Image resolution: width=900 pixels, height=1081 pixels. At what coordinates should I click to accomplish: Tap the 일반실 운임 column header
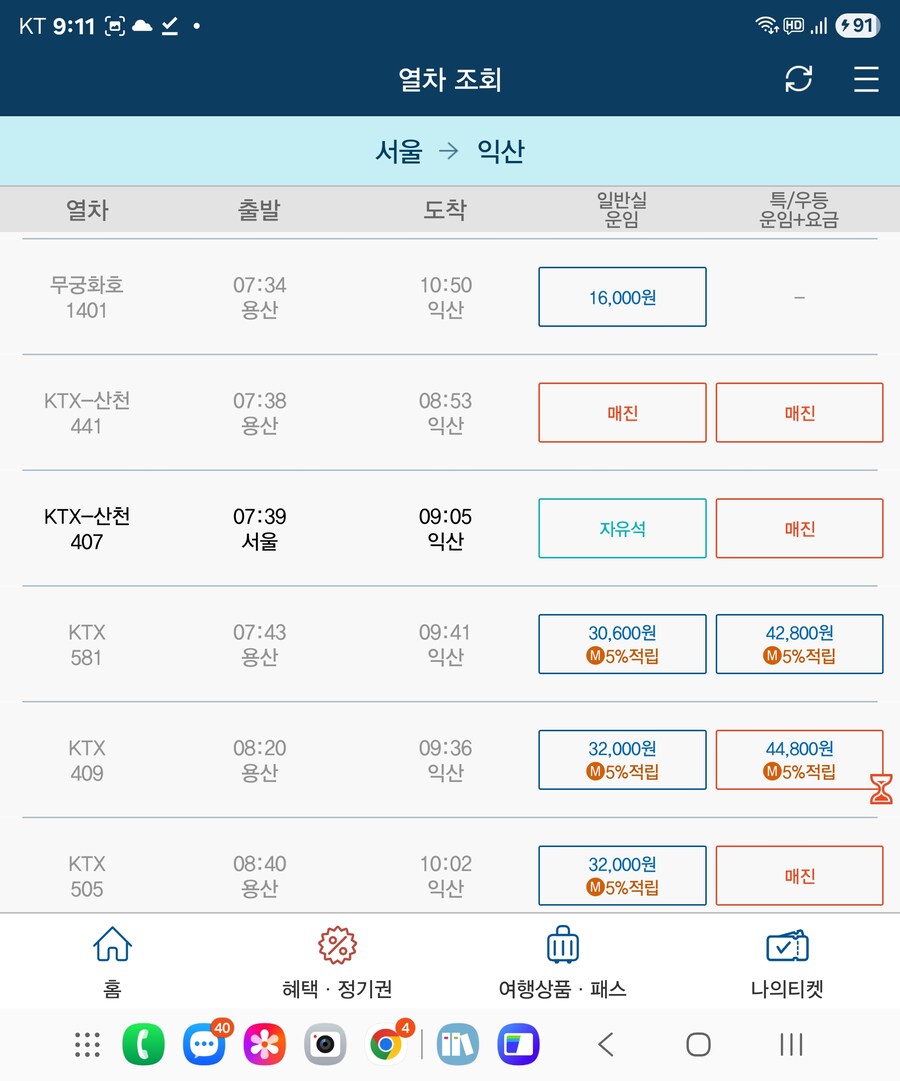[622, 210]
